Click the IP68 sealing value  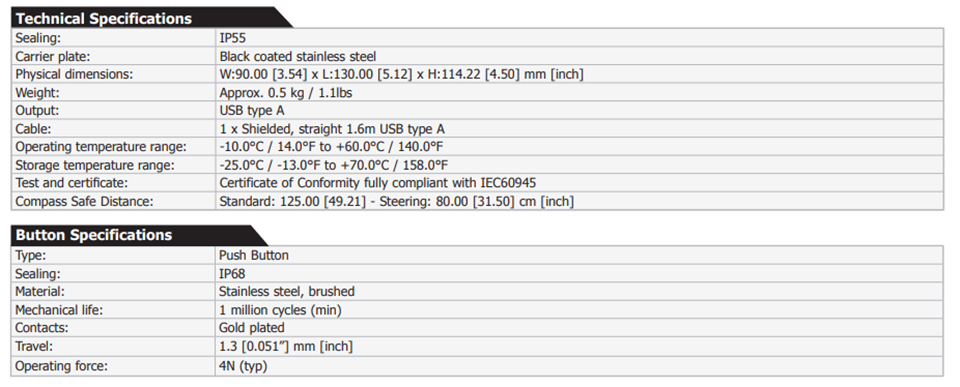[x=233, y=274]
